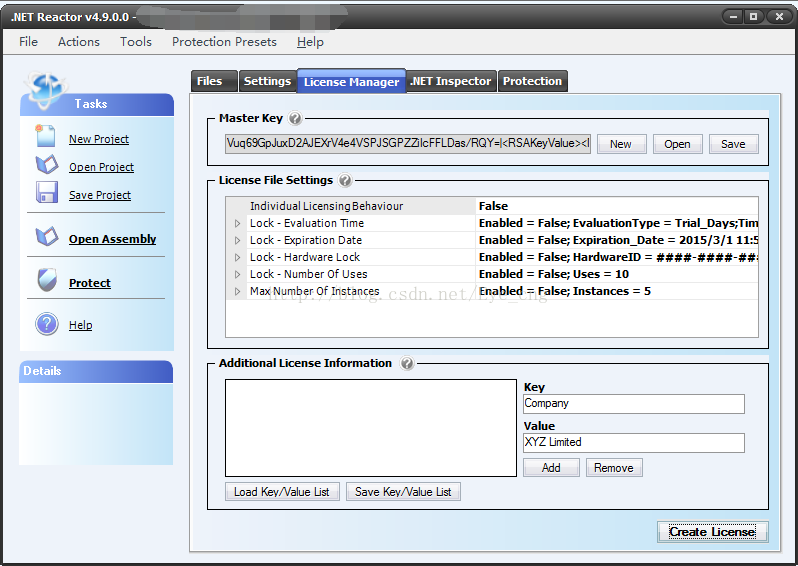798x566 pixels.
Task: Click the blue Help question mark icon
Action: coord(47,324)
